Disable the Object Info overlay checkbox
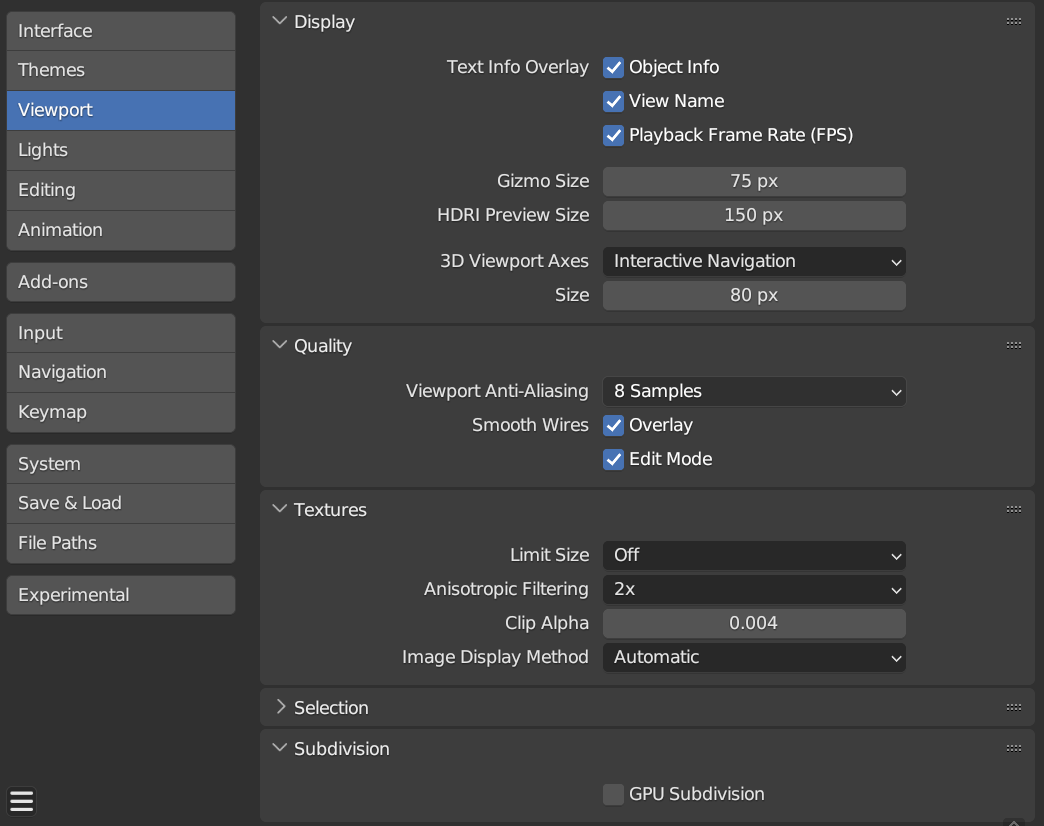The width and height of the screenshot is (1044, 826). 613,67
